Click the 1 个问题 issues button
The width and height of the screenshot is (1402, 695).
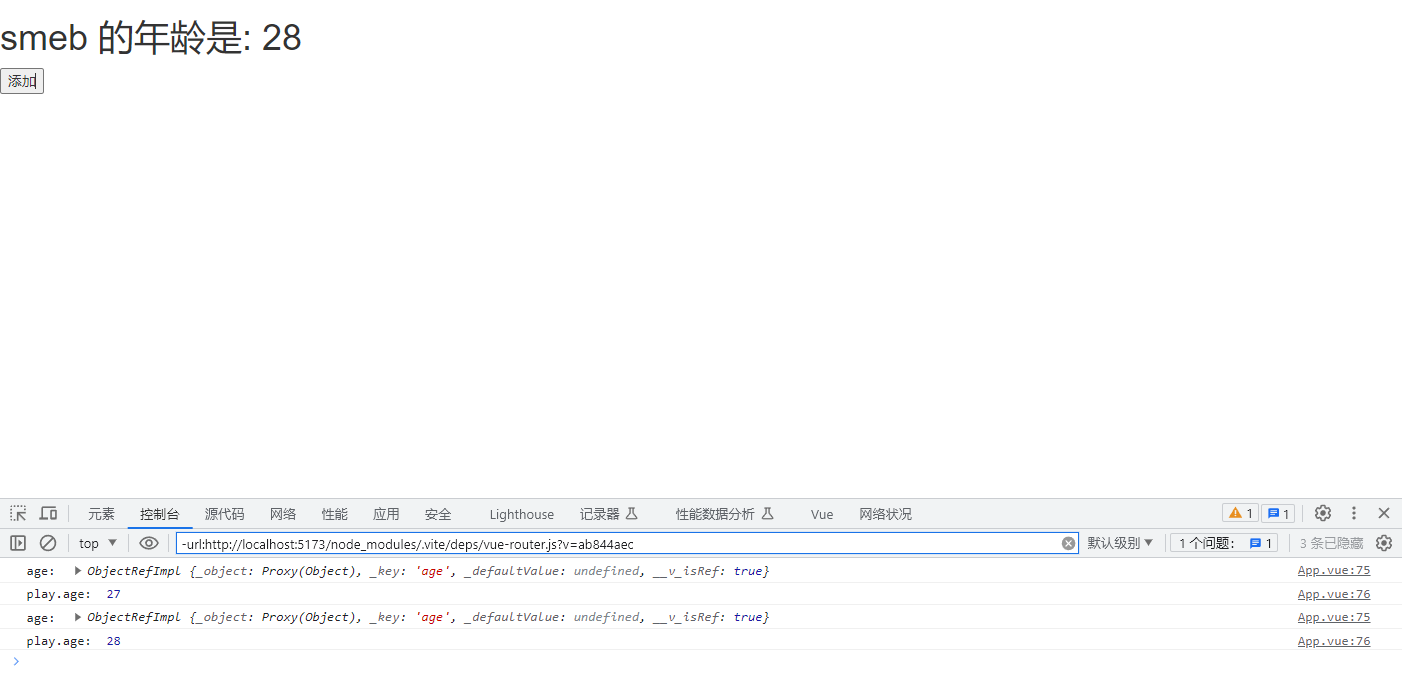(1224, 543)
